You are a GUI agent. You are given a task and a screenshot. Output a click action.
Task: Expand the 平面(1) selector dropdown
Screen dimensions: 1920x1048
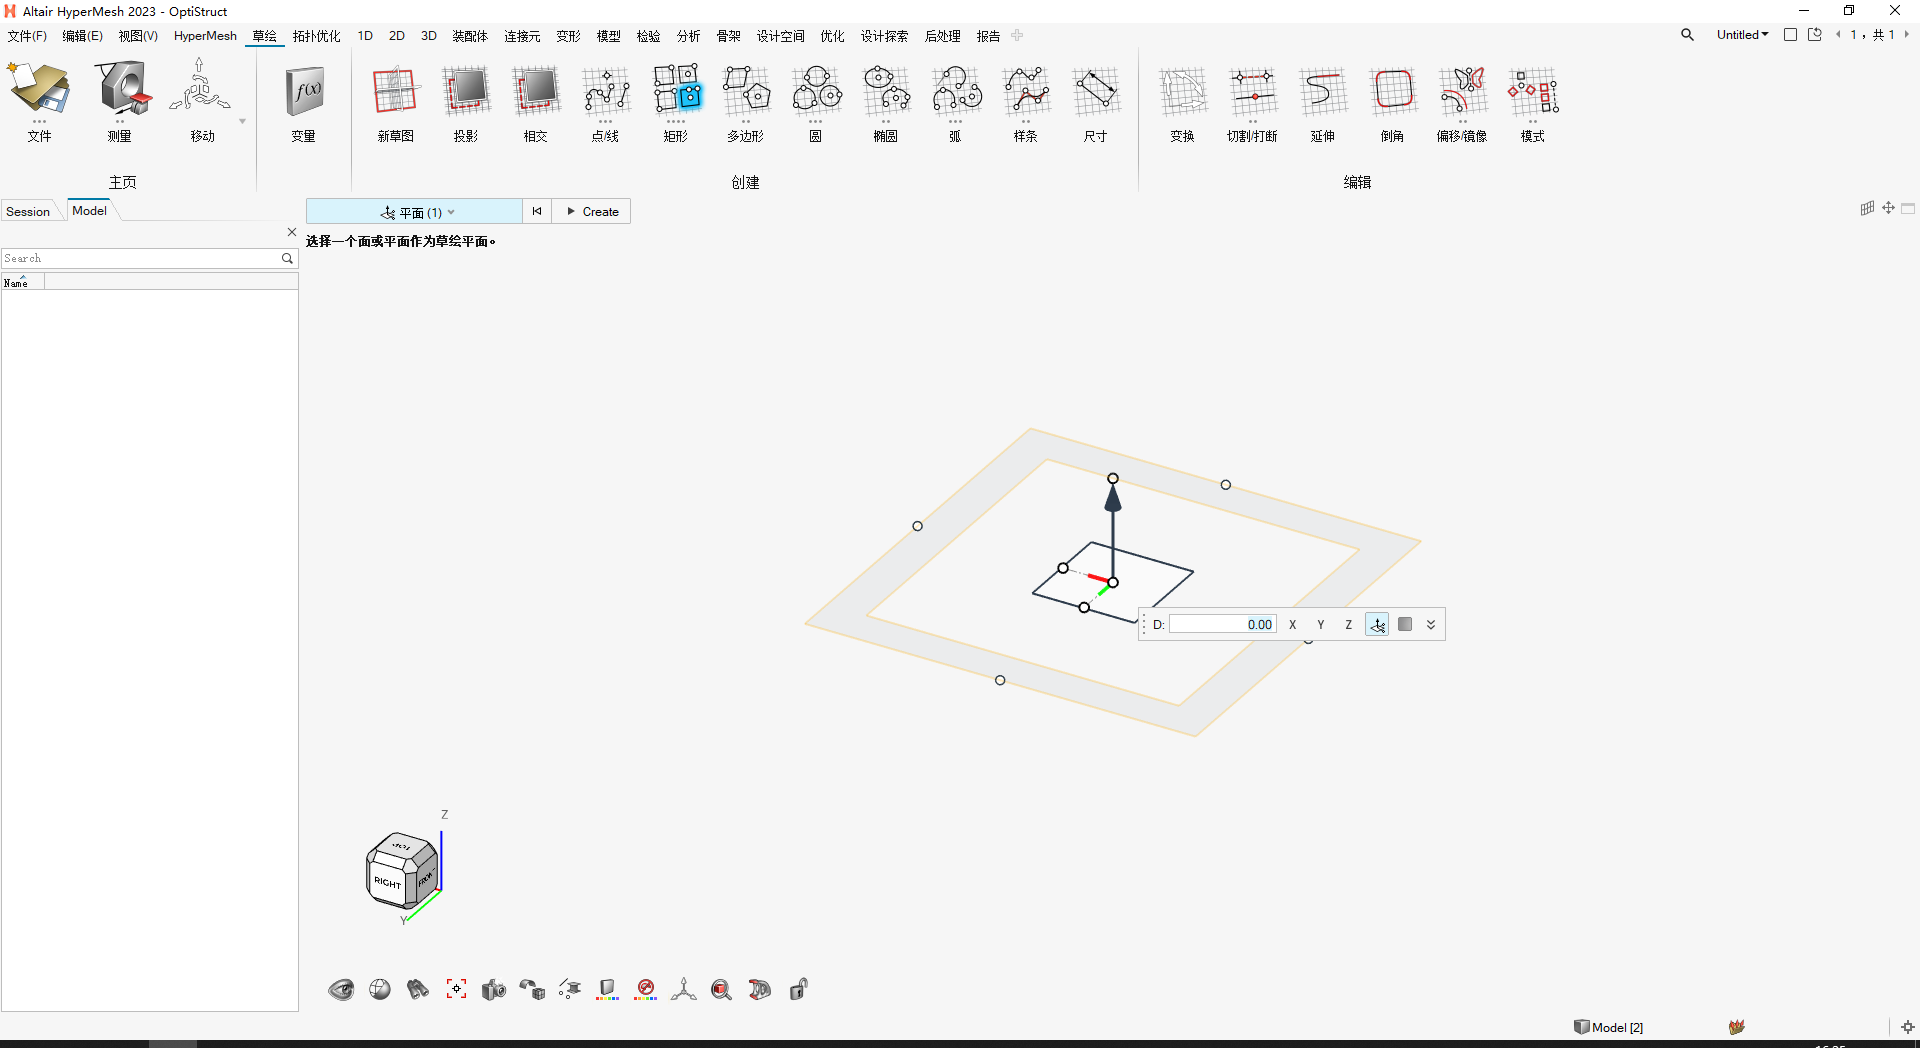point(453,211)
